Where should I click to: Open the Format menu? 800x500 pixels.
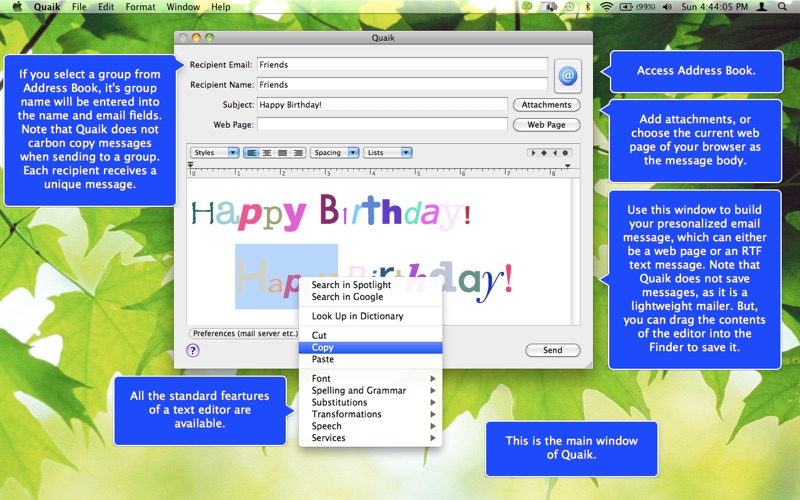click(140, 7)
